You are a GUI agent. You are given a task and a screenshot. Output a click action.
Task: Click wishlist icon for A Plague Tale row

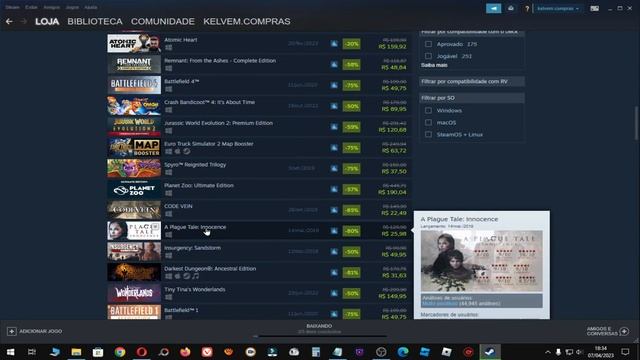click(x=334, y=231)
